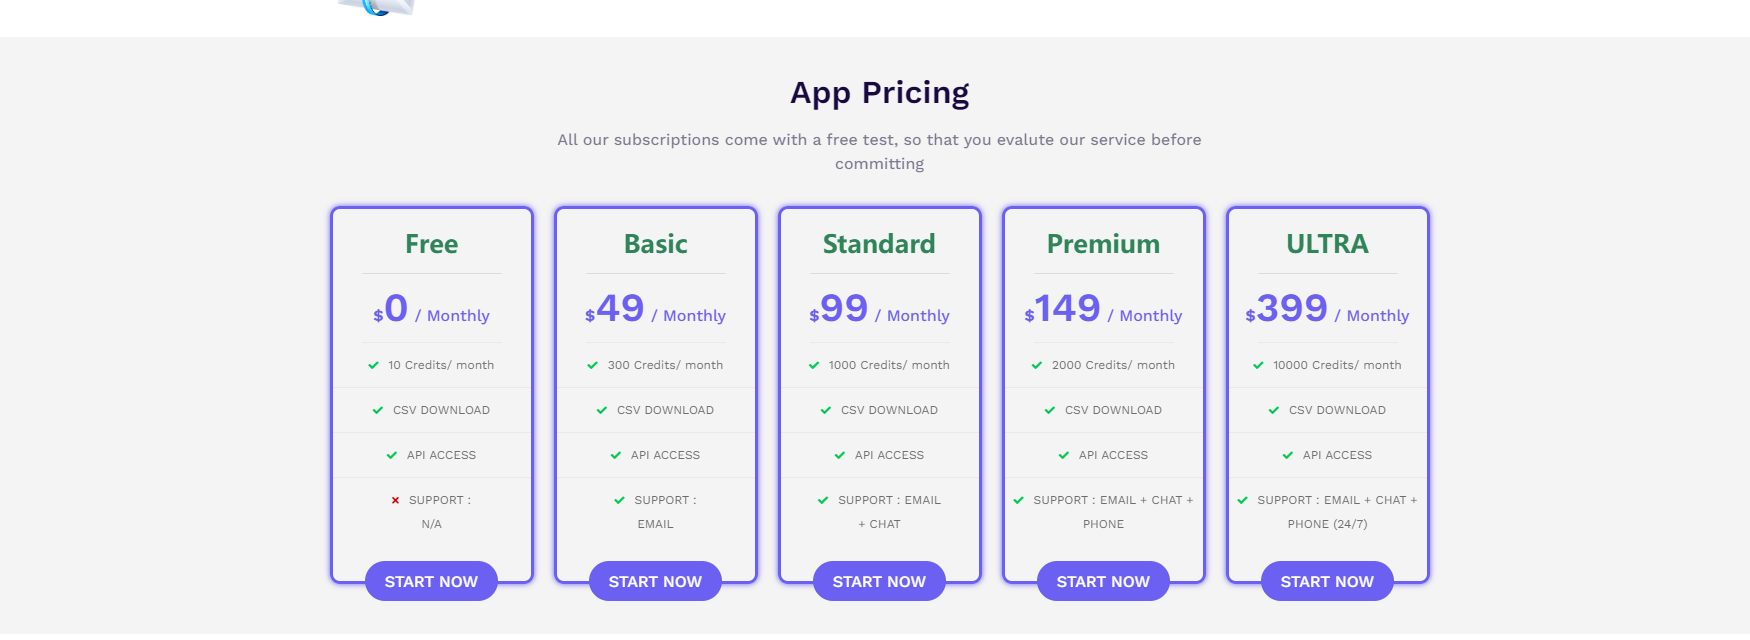Start the Standard plan with START NOW
The width and height of the screenshot is (1750, 640).
point(879,581)
